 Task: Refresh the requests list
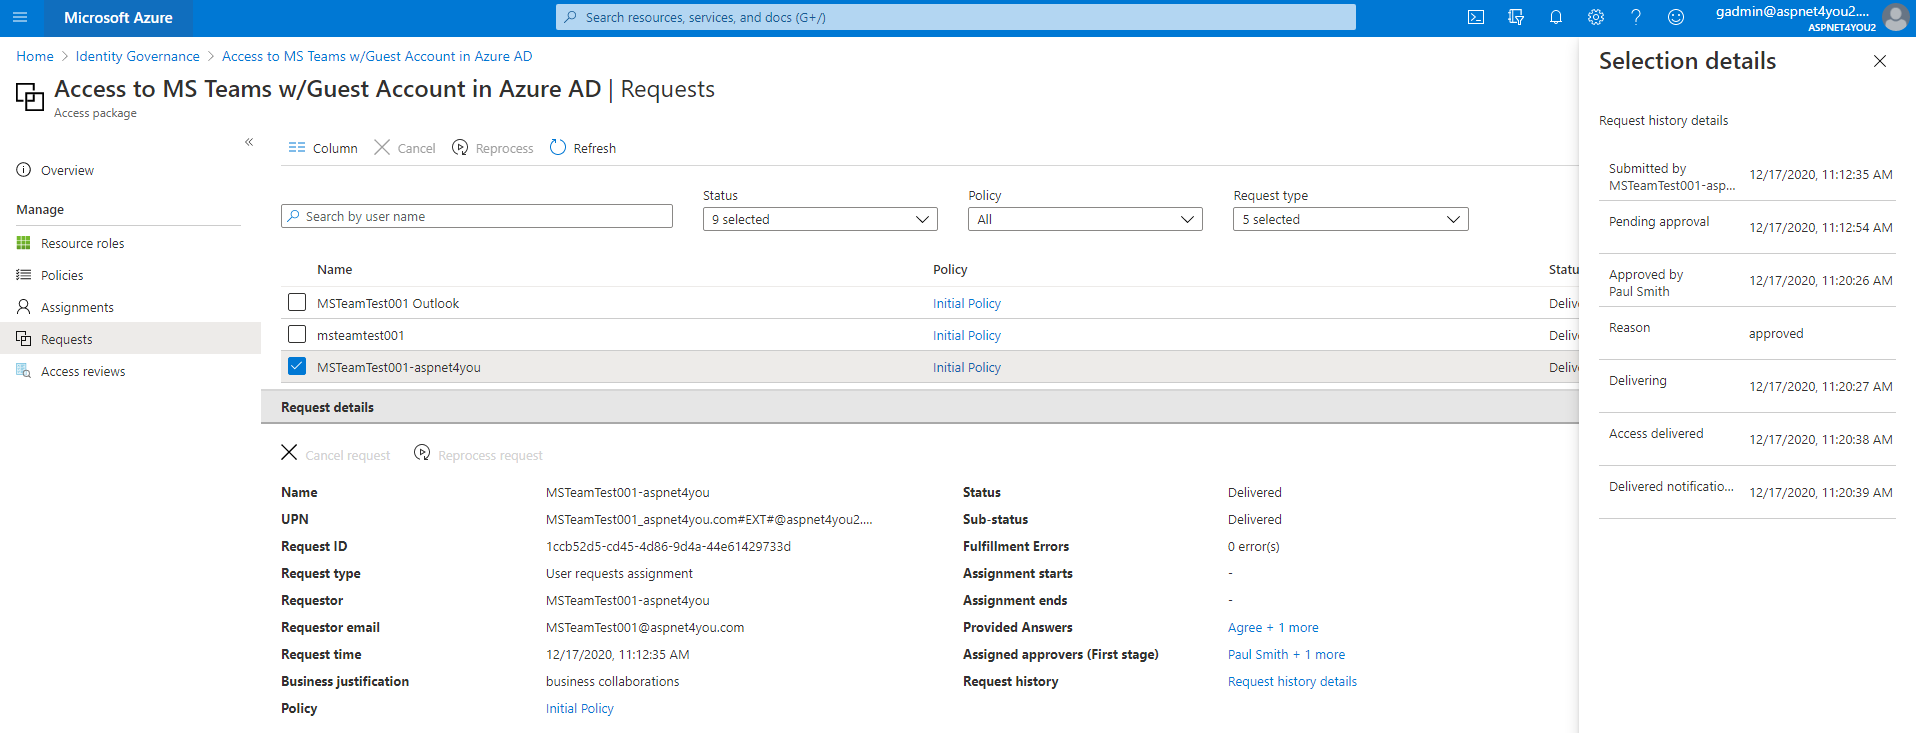tap(583, 148)
